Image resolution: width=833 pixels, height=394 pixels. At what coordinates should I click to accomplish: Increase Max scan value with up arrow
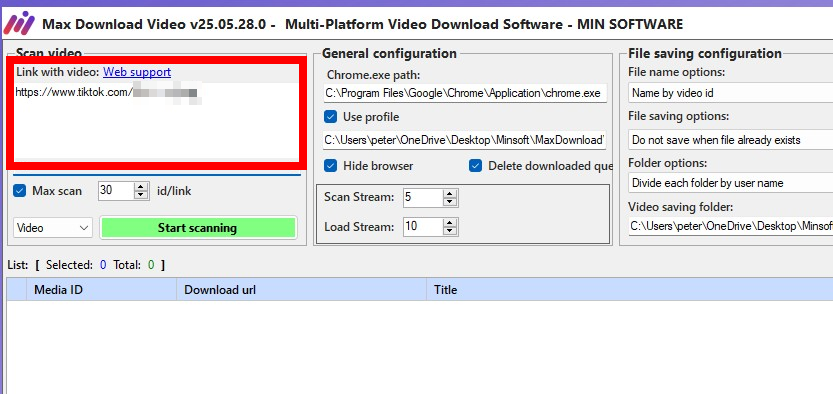(141, 187)
